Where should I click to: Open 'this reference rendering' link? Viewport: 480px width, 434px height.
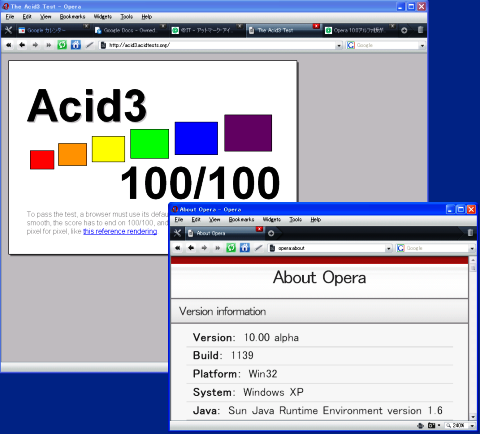click(x=120, y=231)
